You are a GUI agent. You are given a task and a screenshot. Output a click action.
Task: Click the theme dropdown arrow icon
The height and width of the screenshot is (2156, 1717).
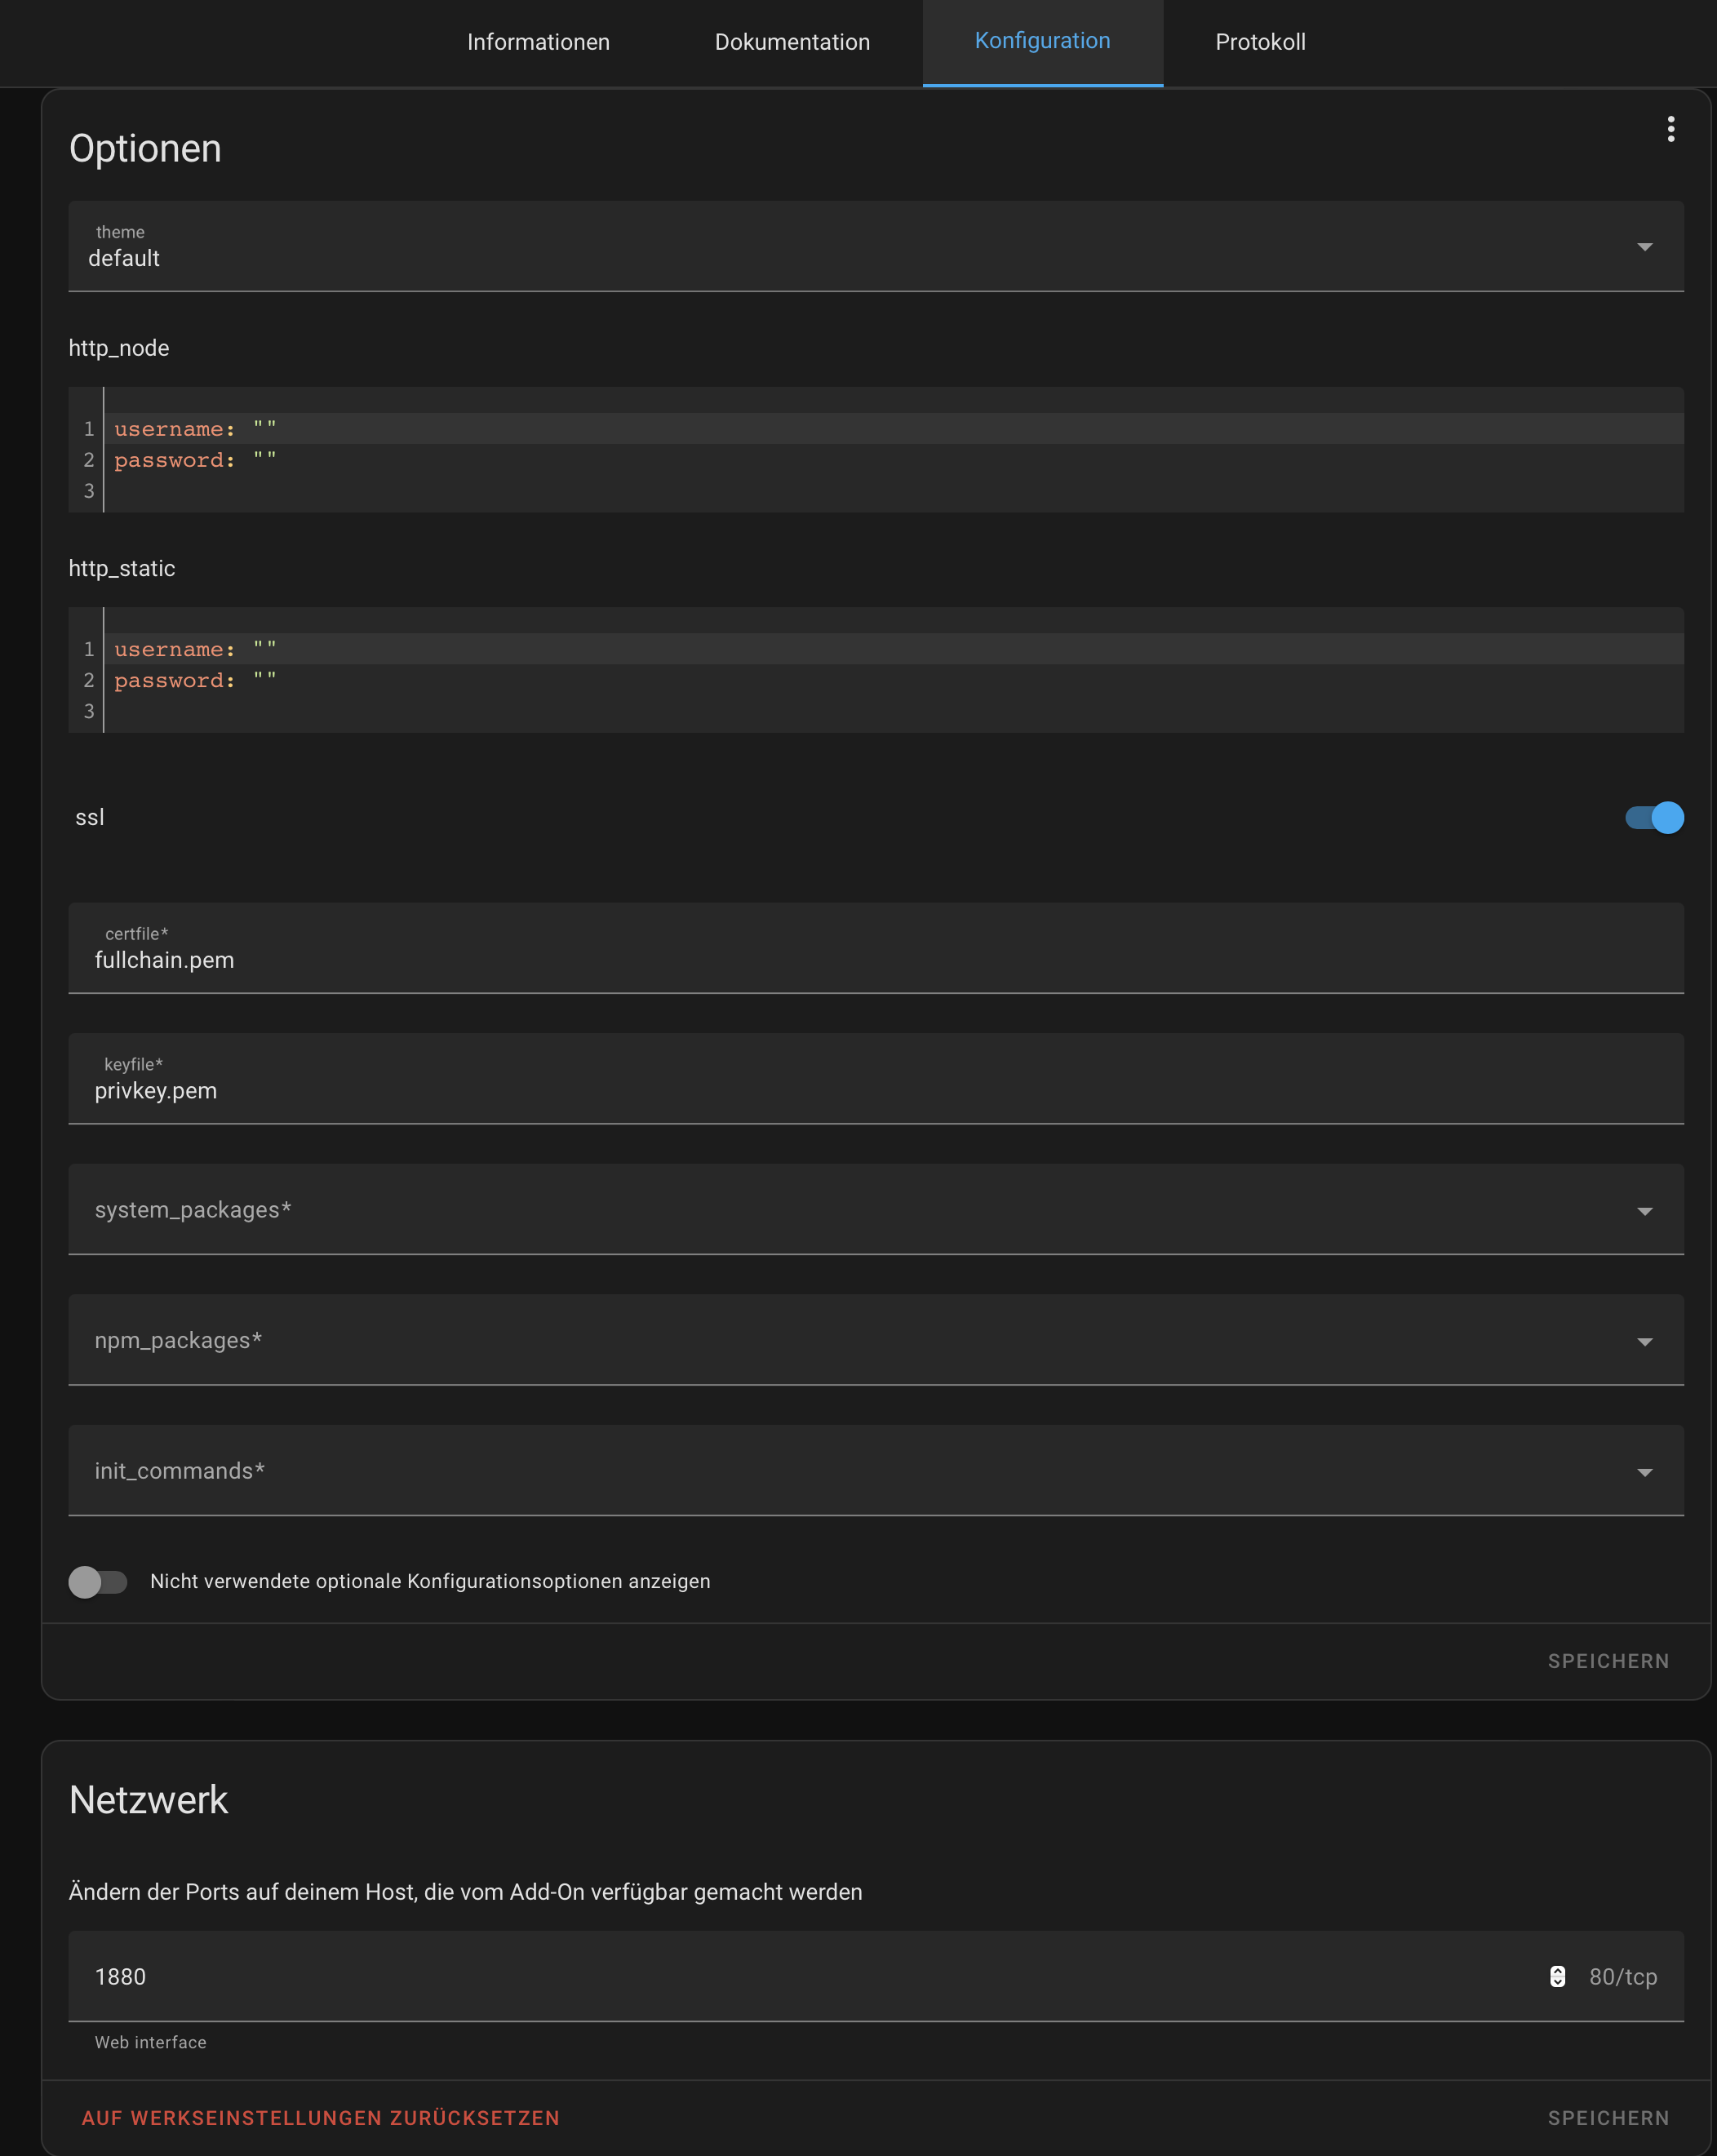tap(1644, 247)
